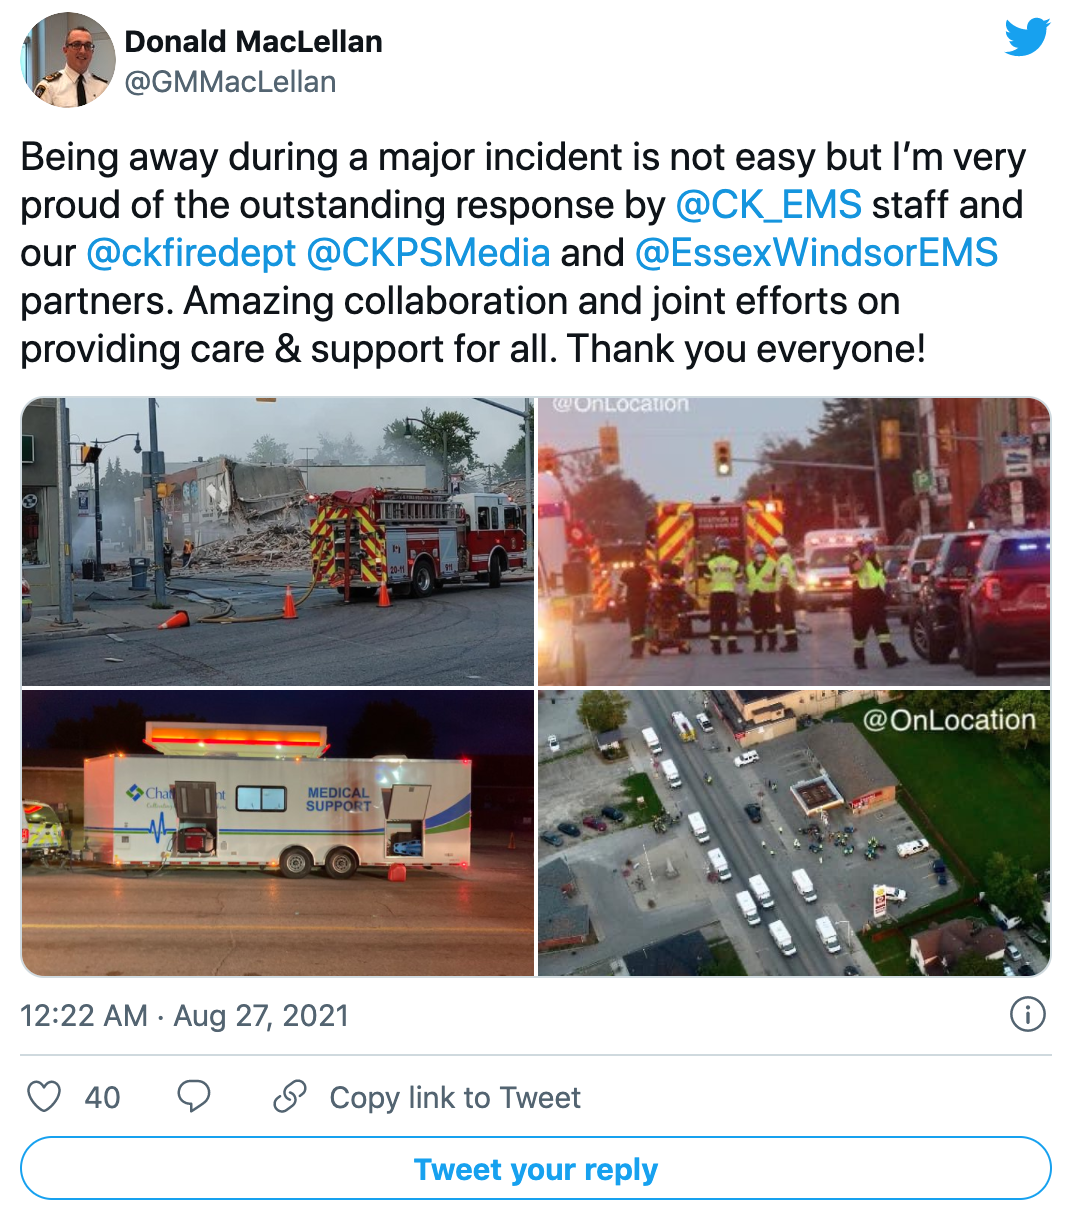Open the Donald MacLellan display name
Viewport: 1072px width, 1218px height.
pyautogui.click(x=254, y=41)
